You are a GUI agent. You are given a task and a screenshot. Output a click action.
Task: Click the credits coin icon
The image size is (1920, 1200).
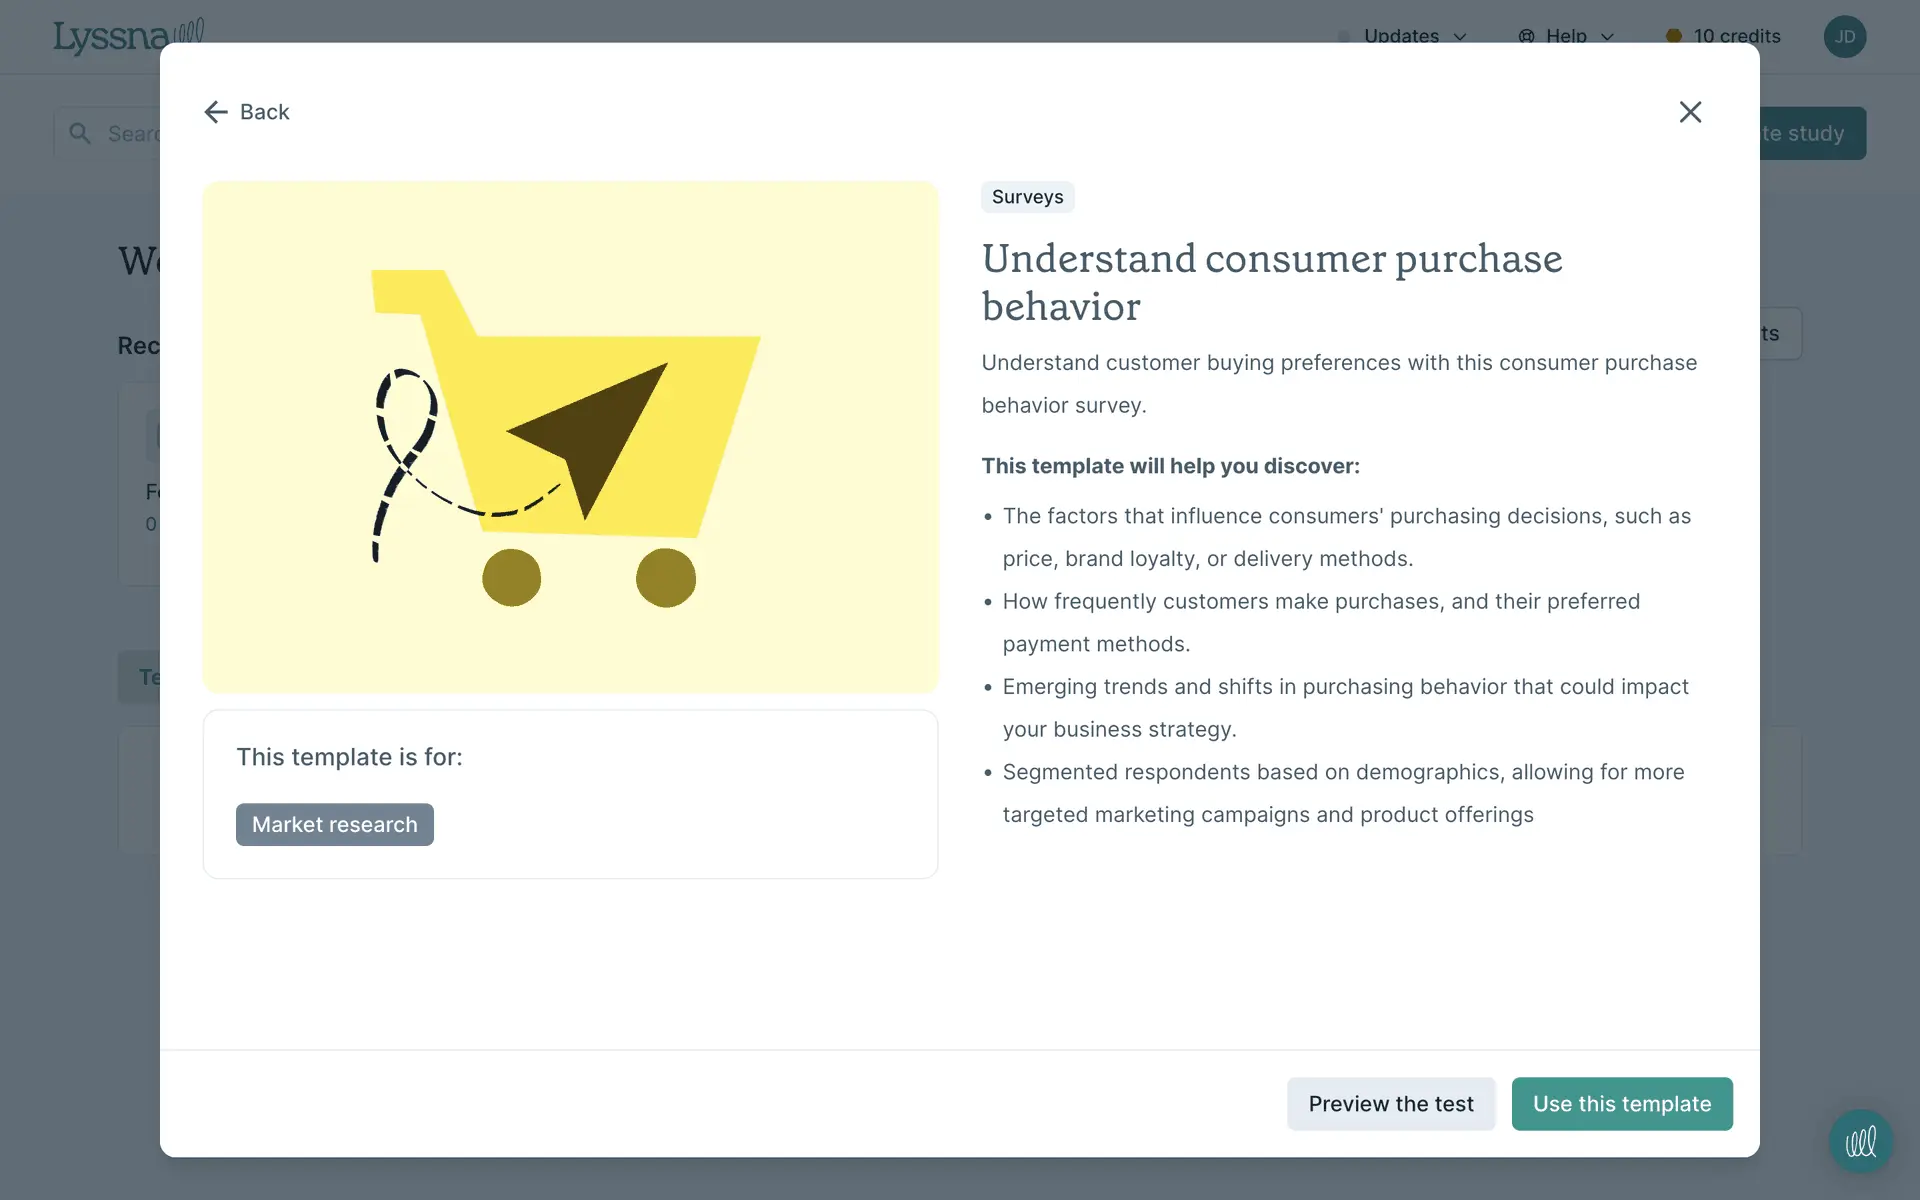[1673, 36]
